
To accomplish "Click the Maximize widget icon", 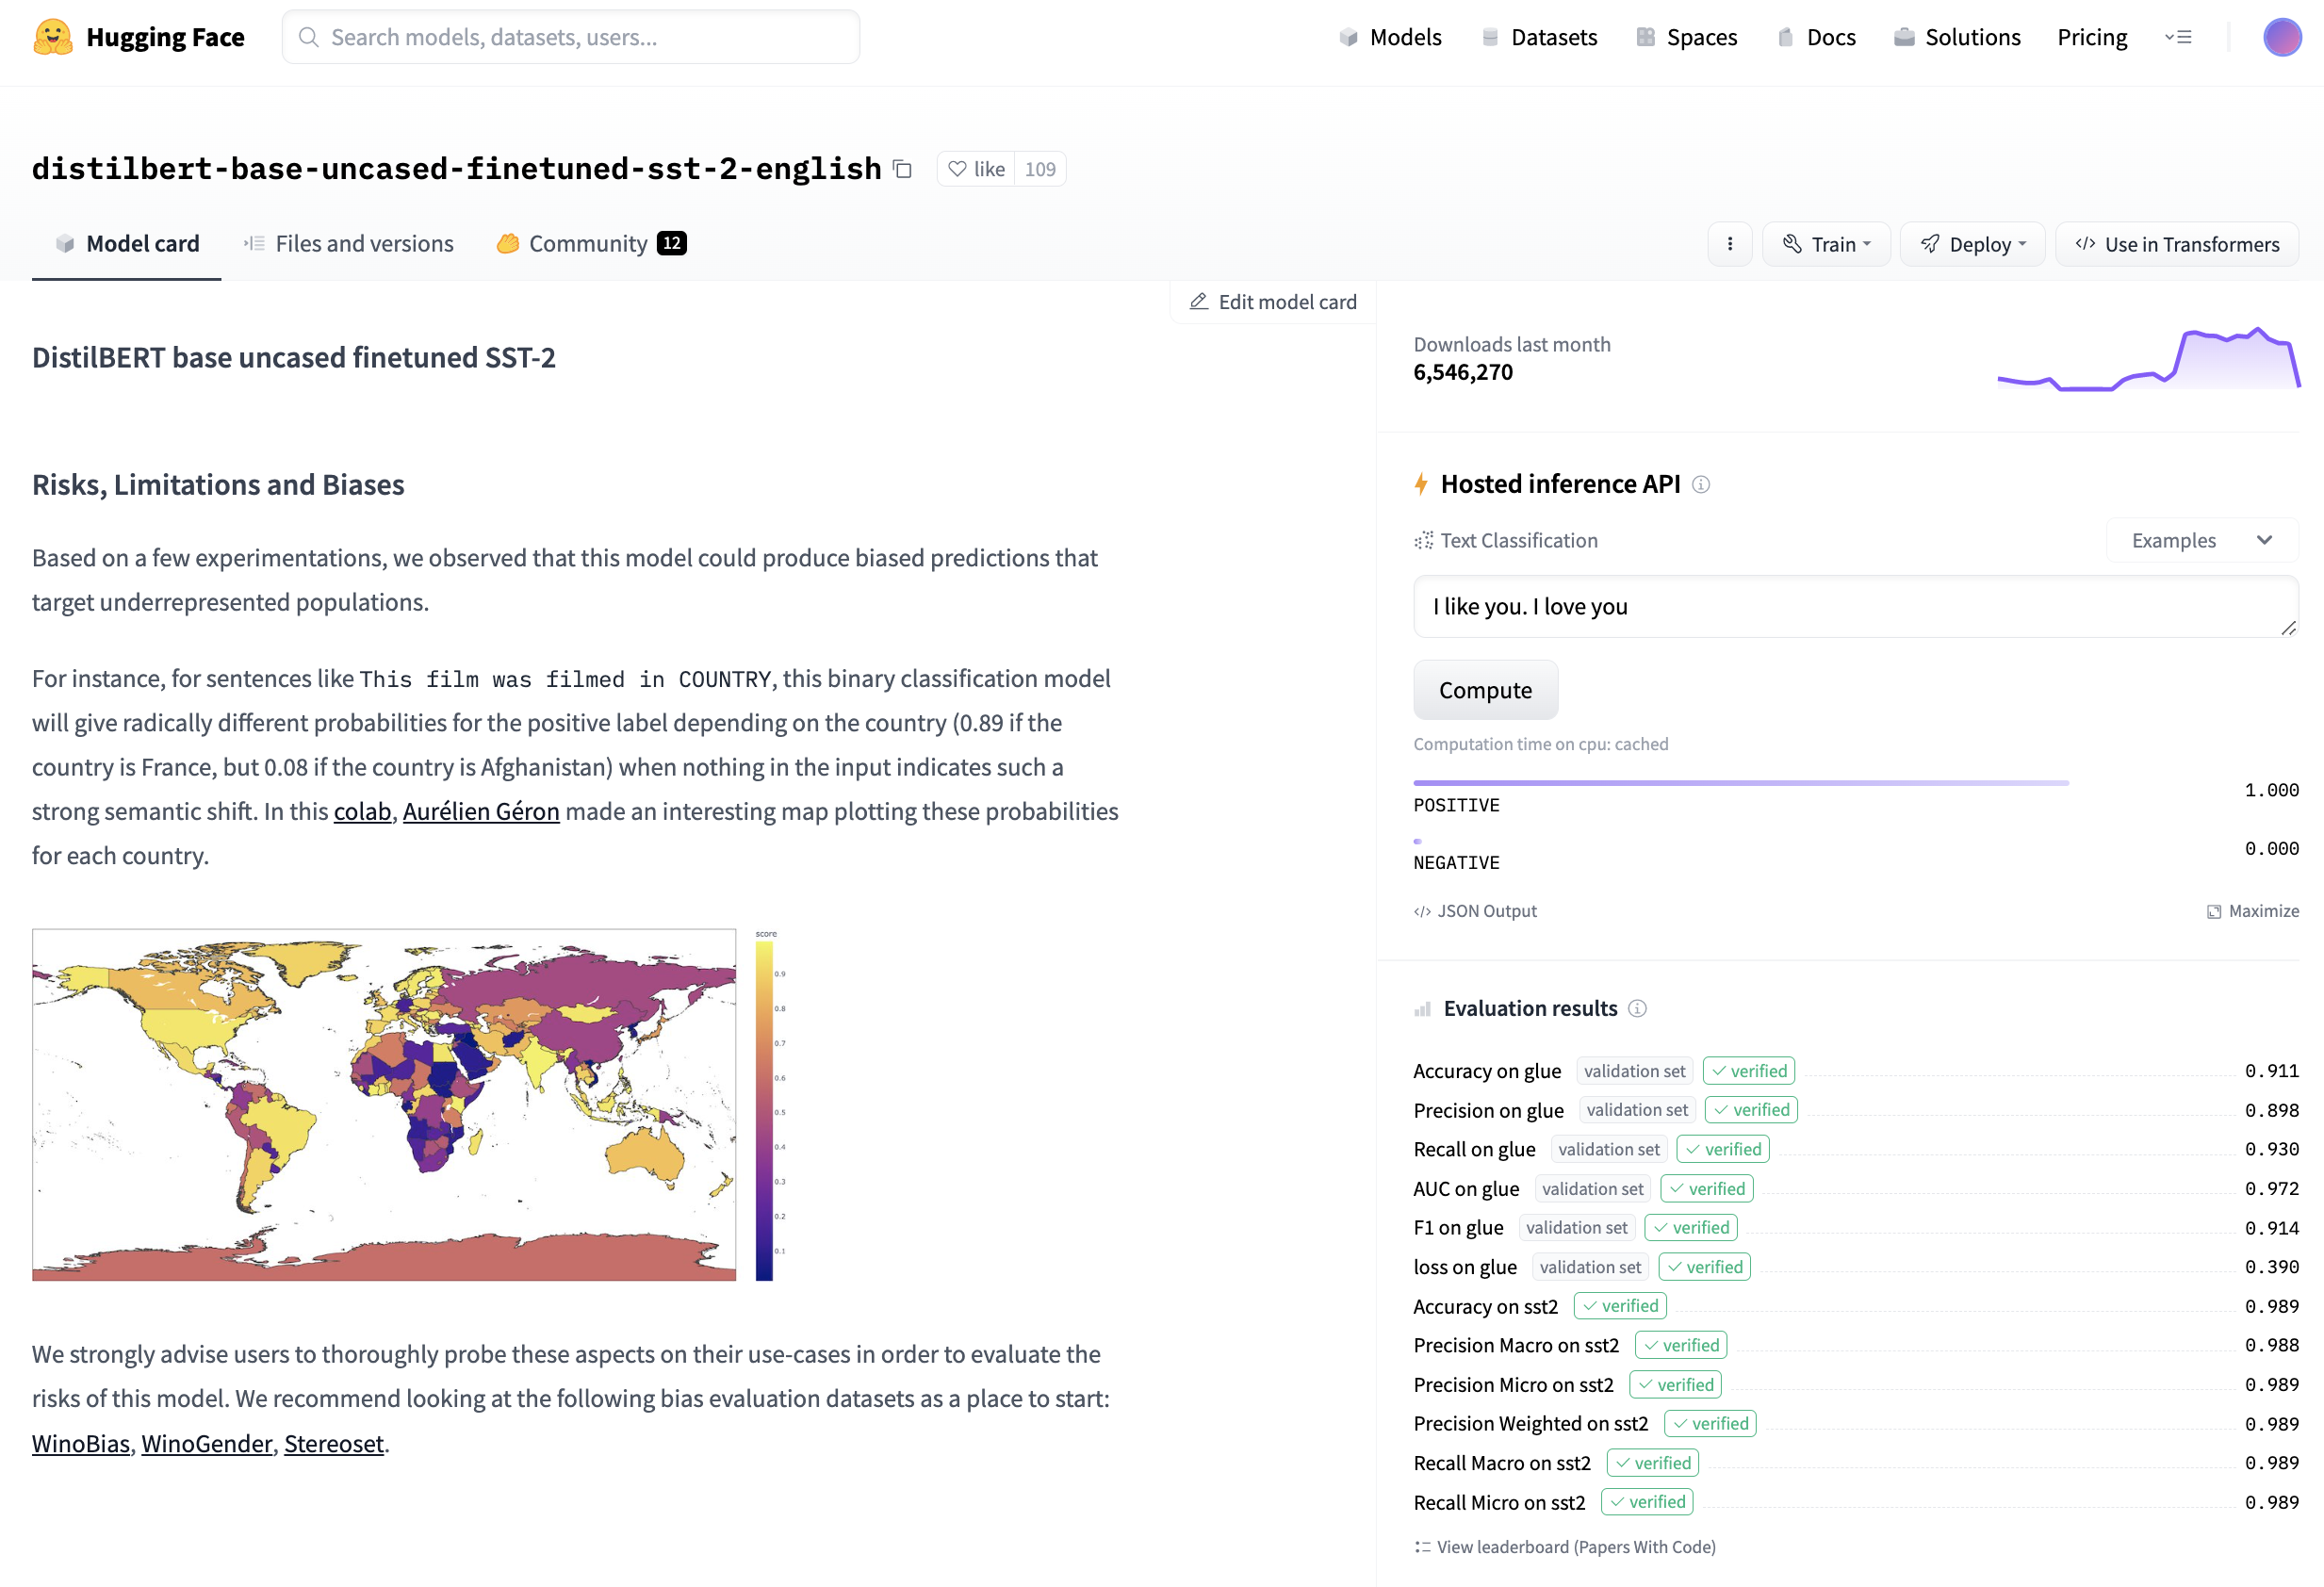I will pyautogui.click(x=2213, y=911).
